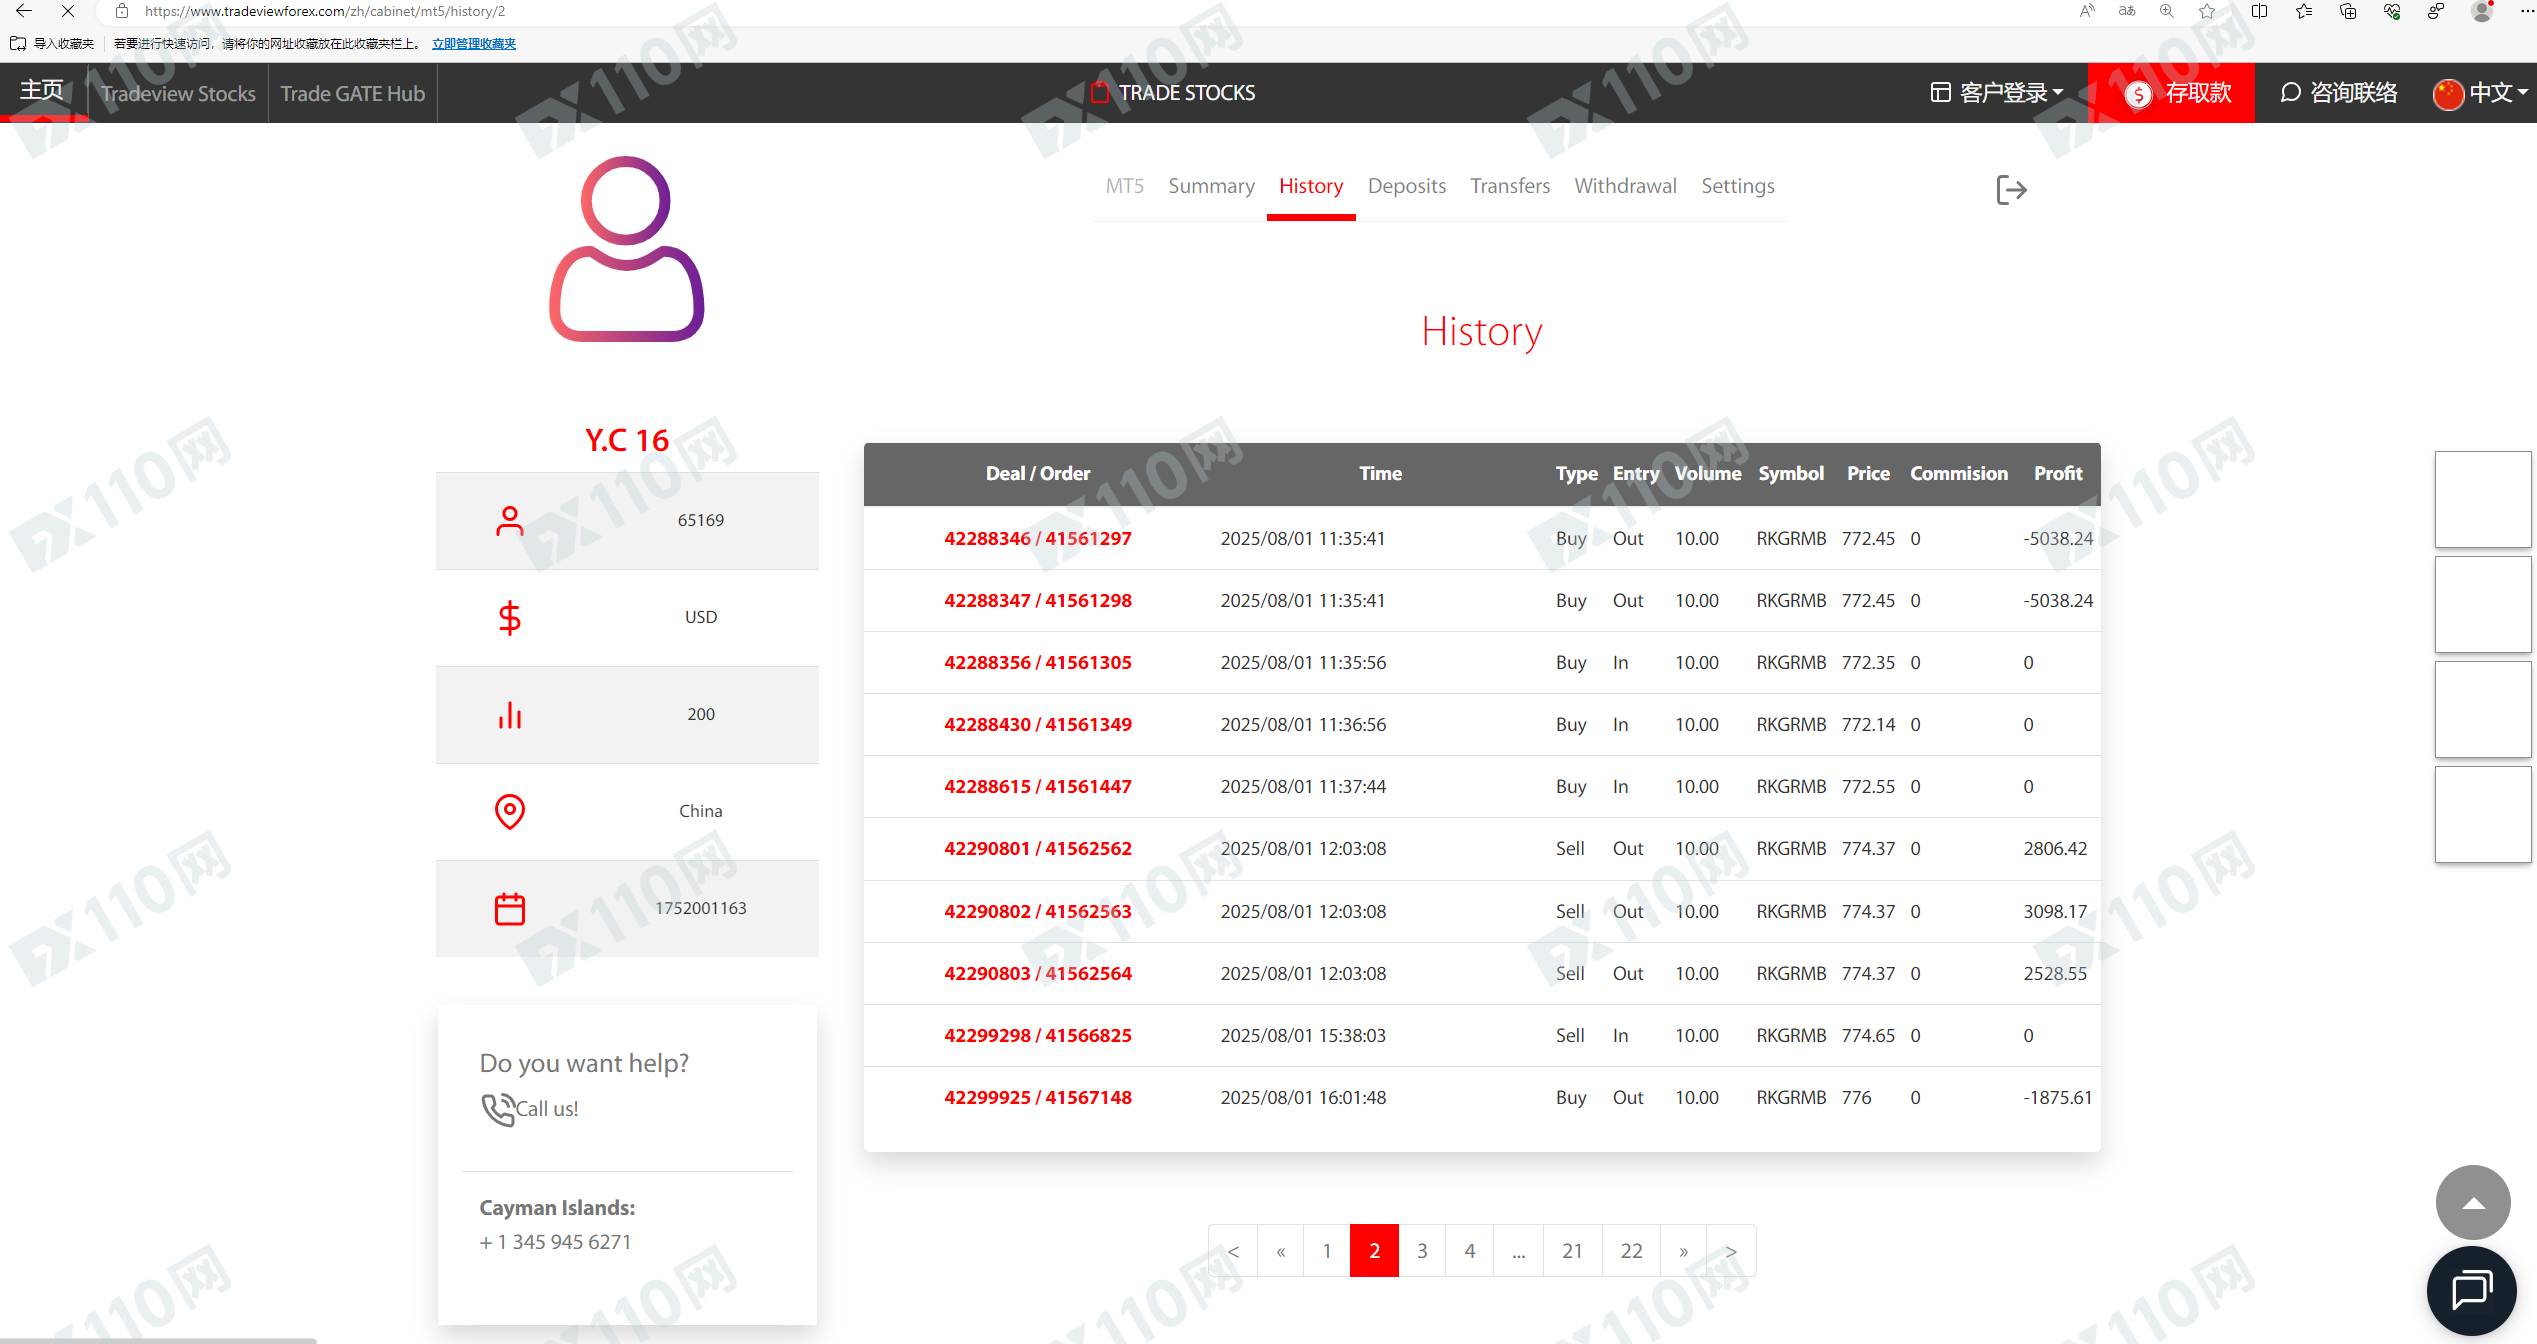
Task: Go to next page with » arrow
Action: point(1683,1251)
